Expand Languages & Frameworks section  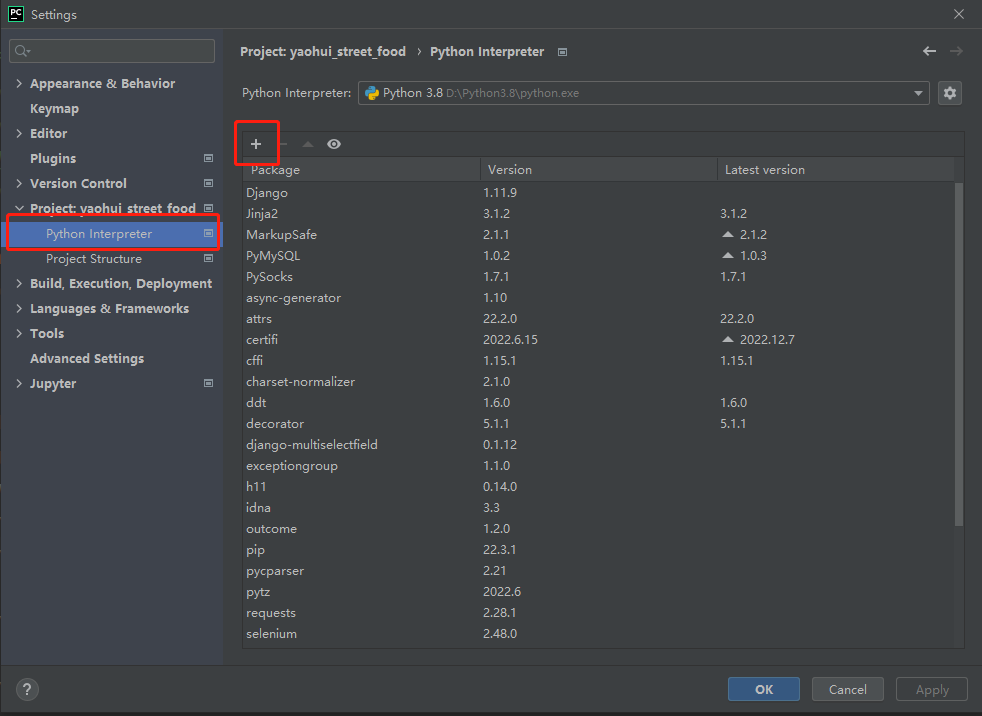point(19,308)
